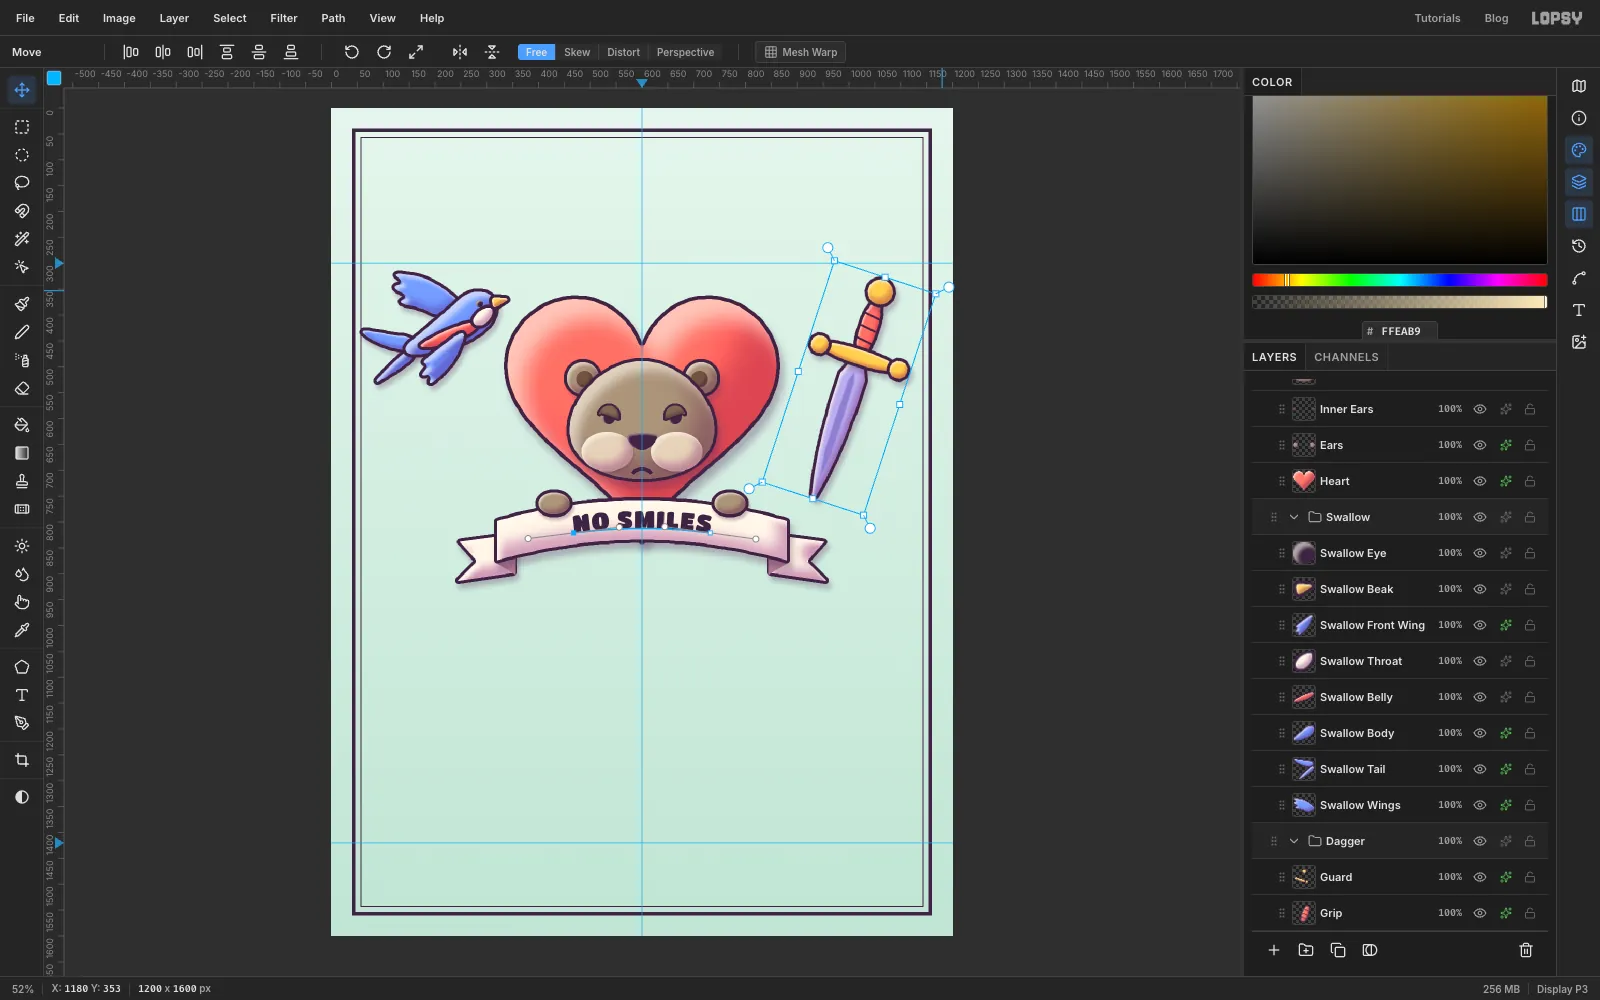
Task: Hide the Swallow Eye layer
Action: (1480, 553)
